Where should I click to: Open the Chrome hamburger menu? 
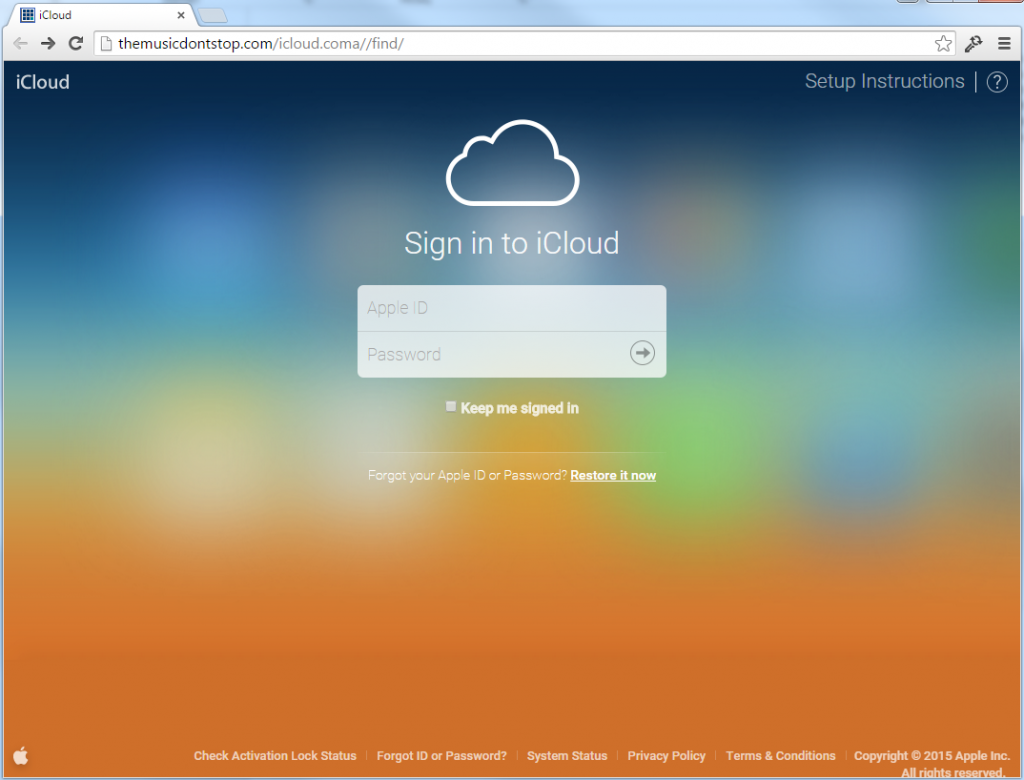pos(1004,44)
